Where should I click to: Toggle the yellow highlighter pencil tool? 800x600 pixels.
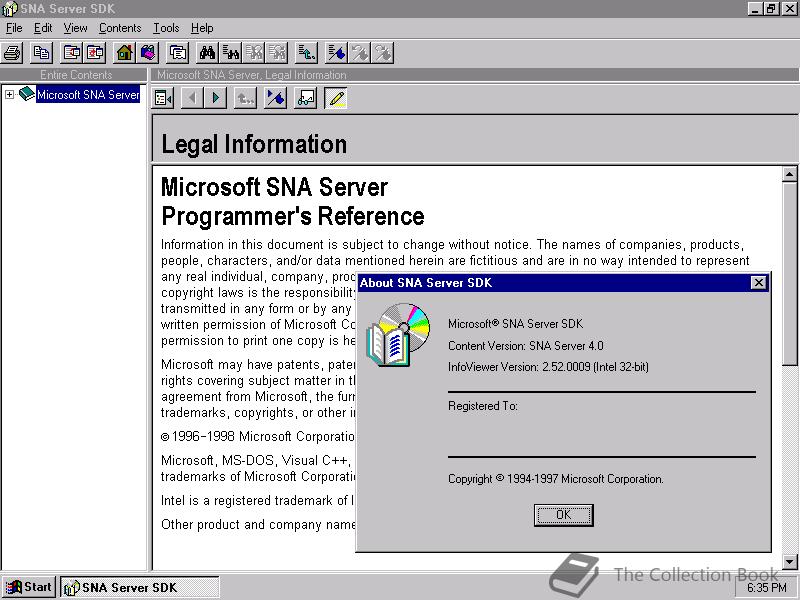click(x=335, y=97)
